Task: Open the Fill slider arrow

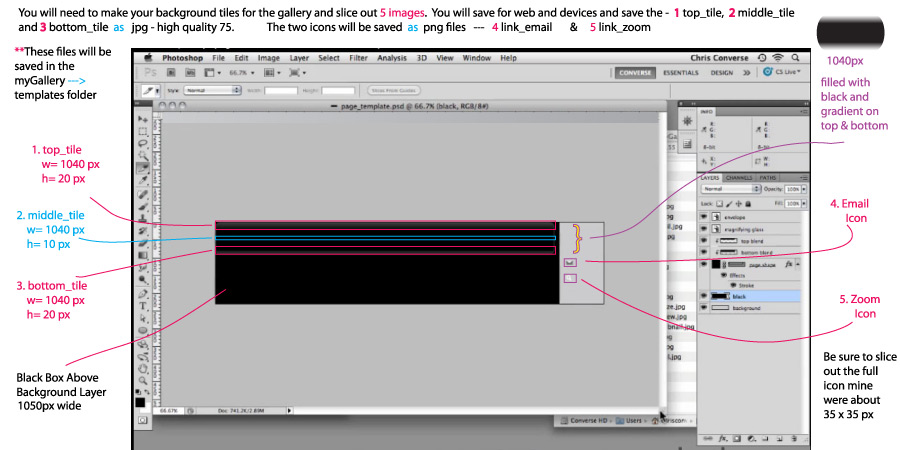Action: 803,204
